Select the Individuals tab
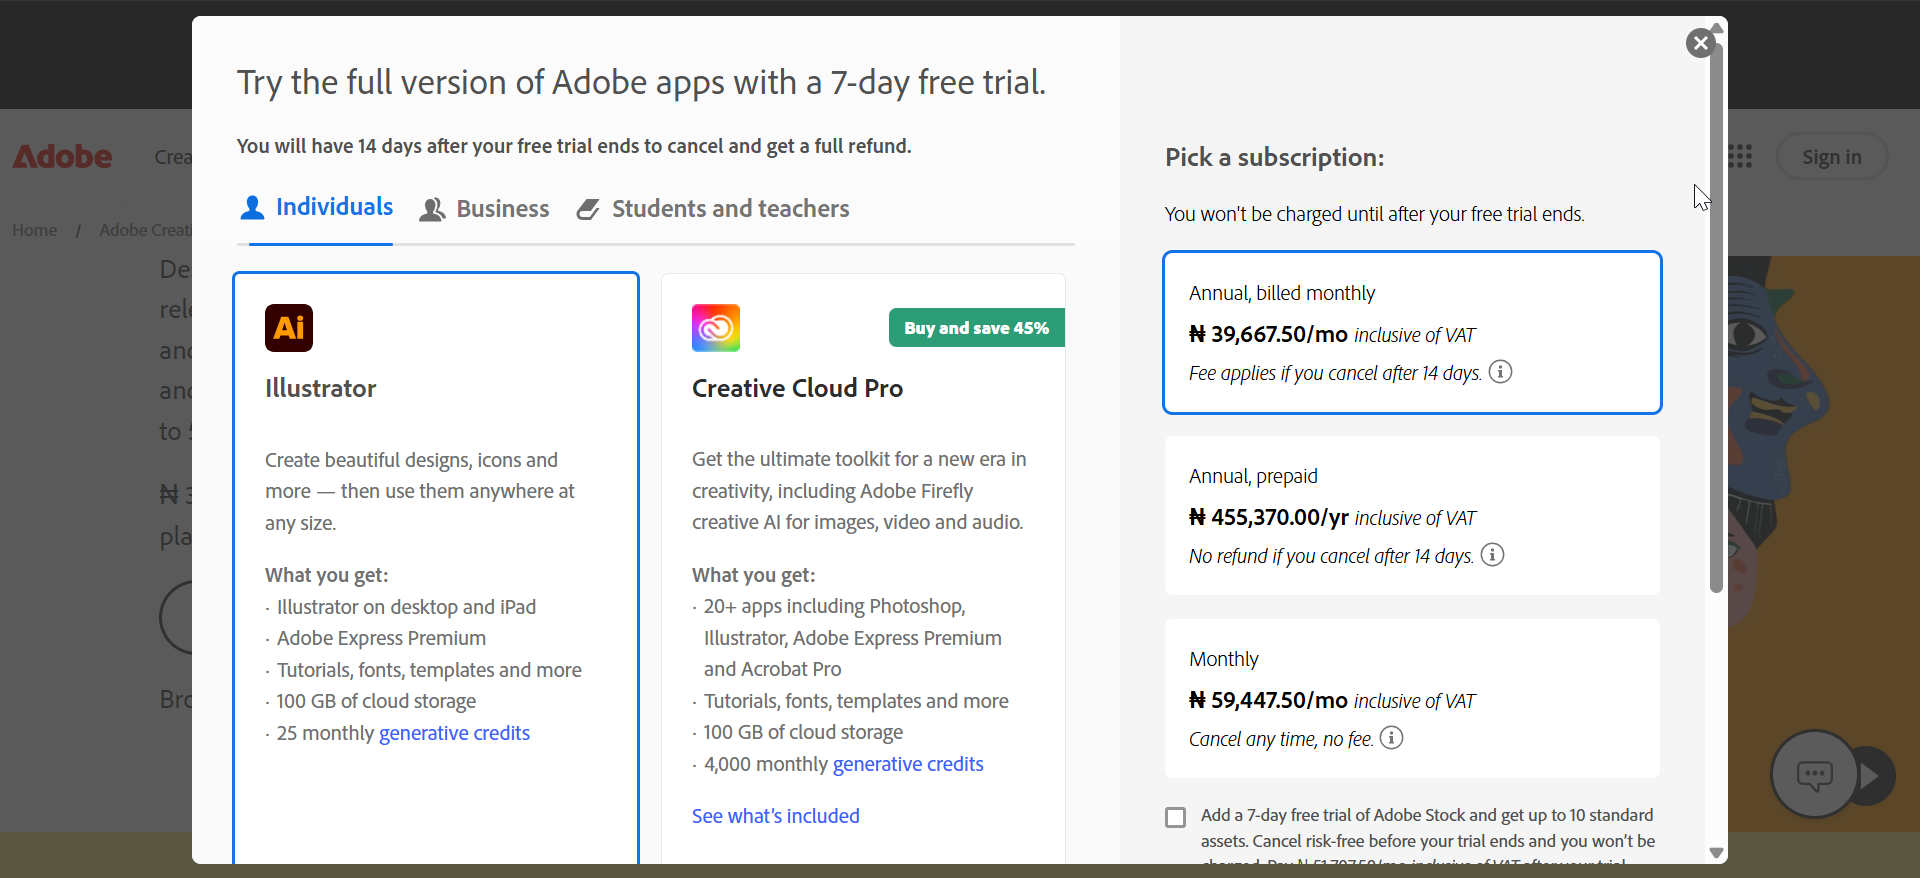Viewport: 1920px width, 878px height. pyautogui.click(x=317, y=207)
